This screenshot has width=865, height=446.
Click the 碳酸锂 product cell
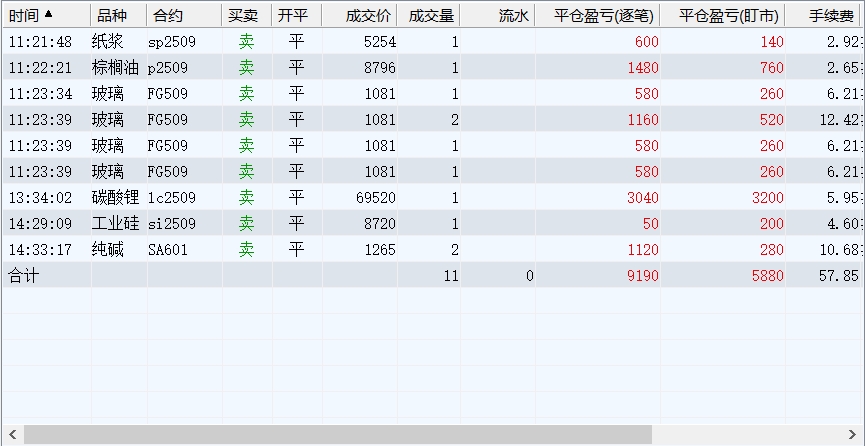click(115, 197)
